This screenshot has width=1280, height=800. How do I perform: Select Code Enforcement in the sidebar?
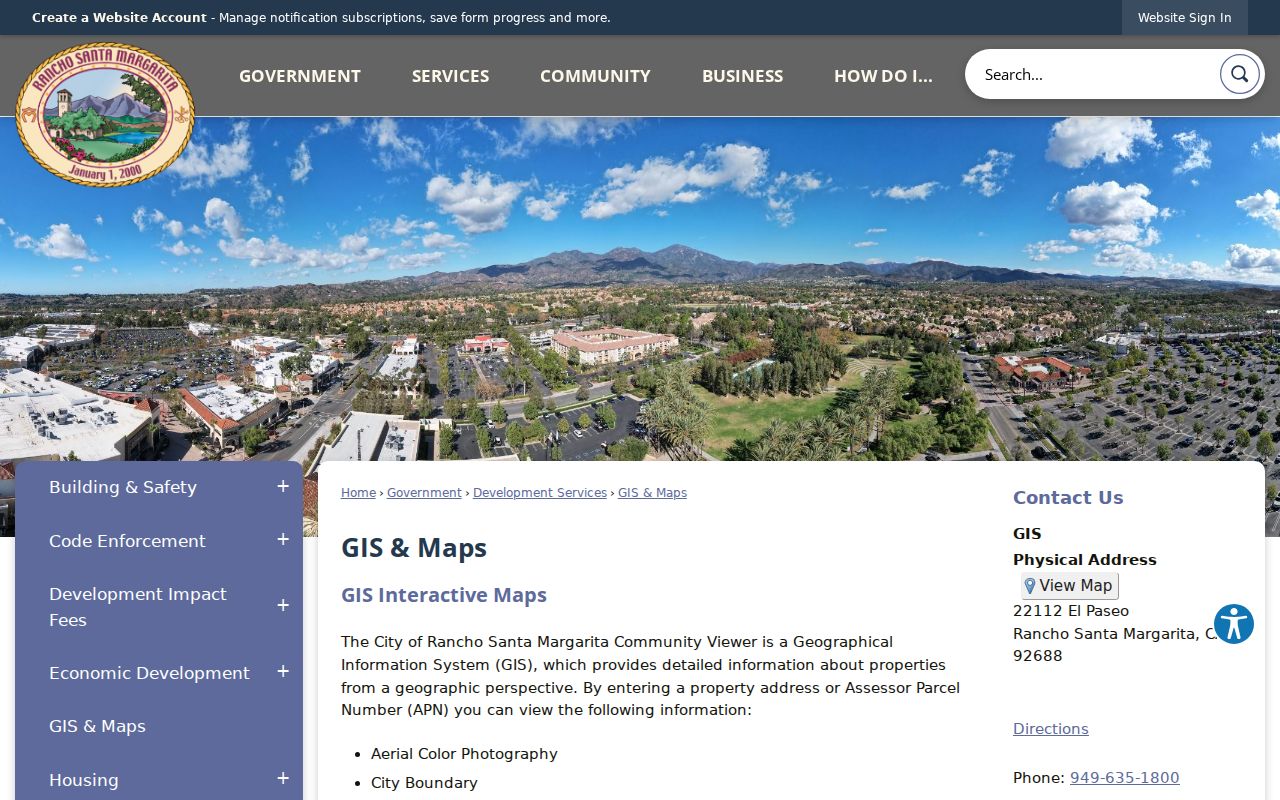click(x=127, y=541)
